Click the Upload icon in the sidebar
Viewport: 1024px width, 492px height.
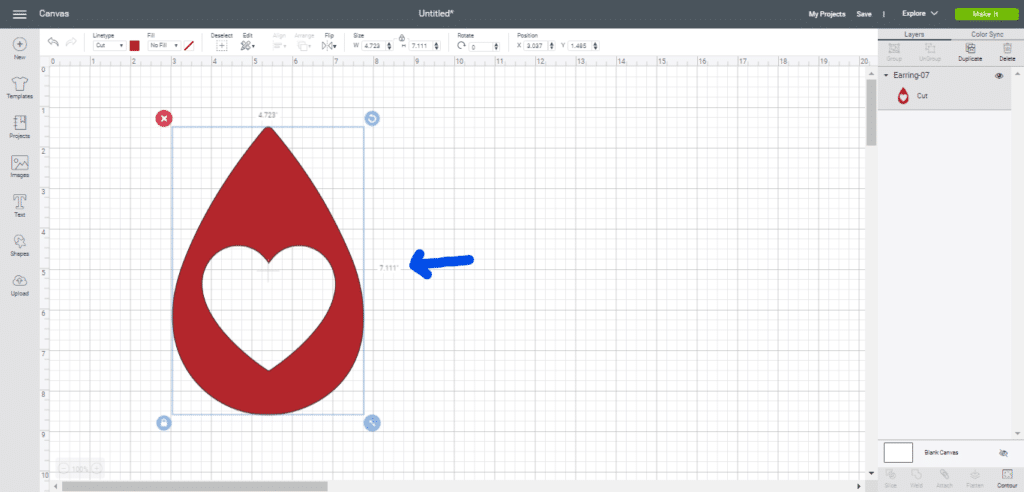[x=19, y=283]
